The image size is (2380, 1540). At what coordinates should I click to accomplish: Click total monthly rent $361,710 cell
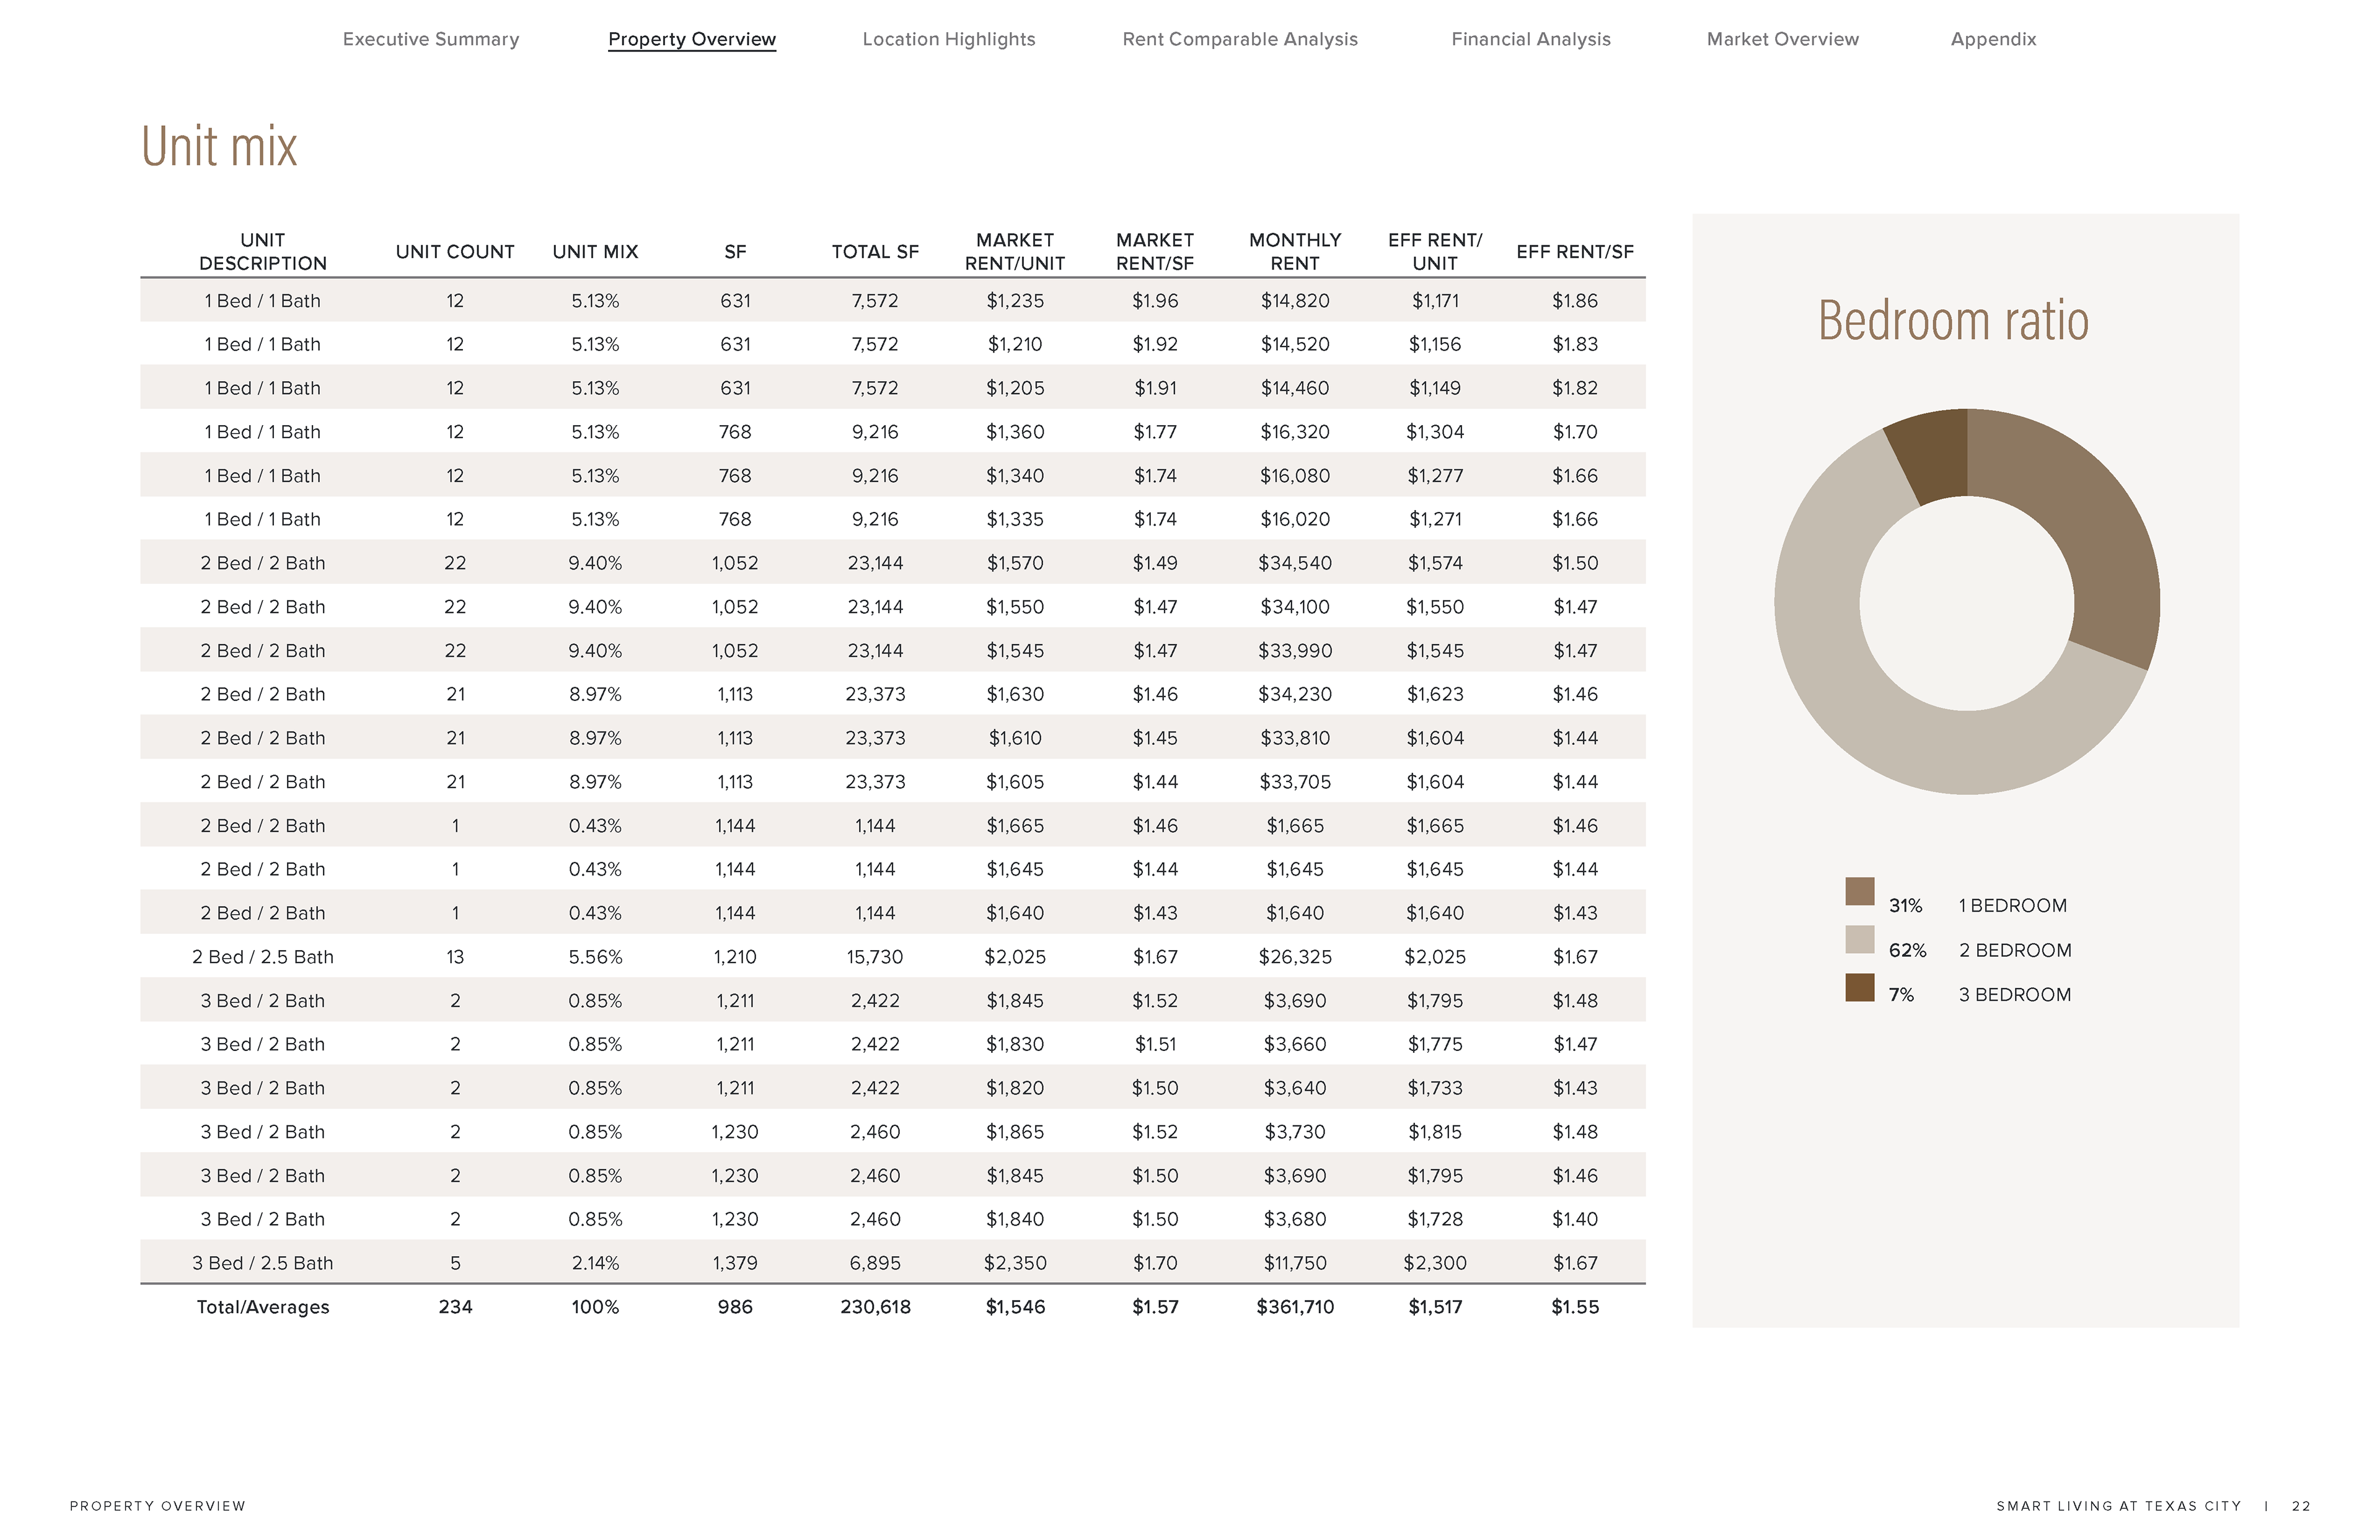point(1294,1307)
